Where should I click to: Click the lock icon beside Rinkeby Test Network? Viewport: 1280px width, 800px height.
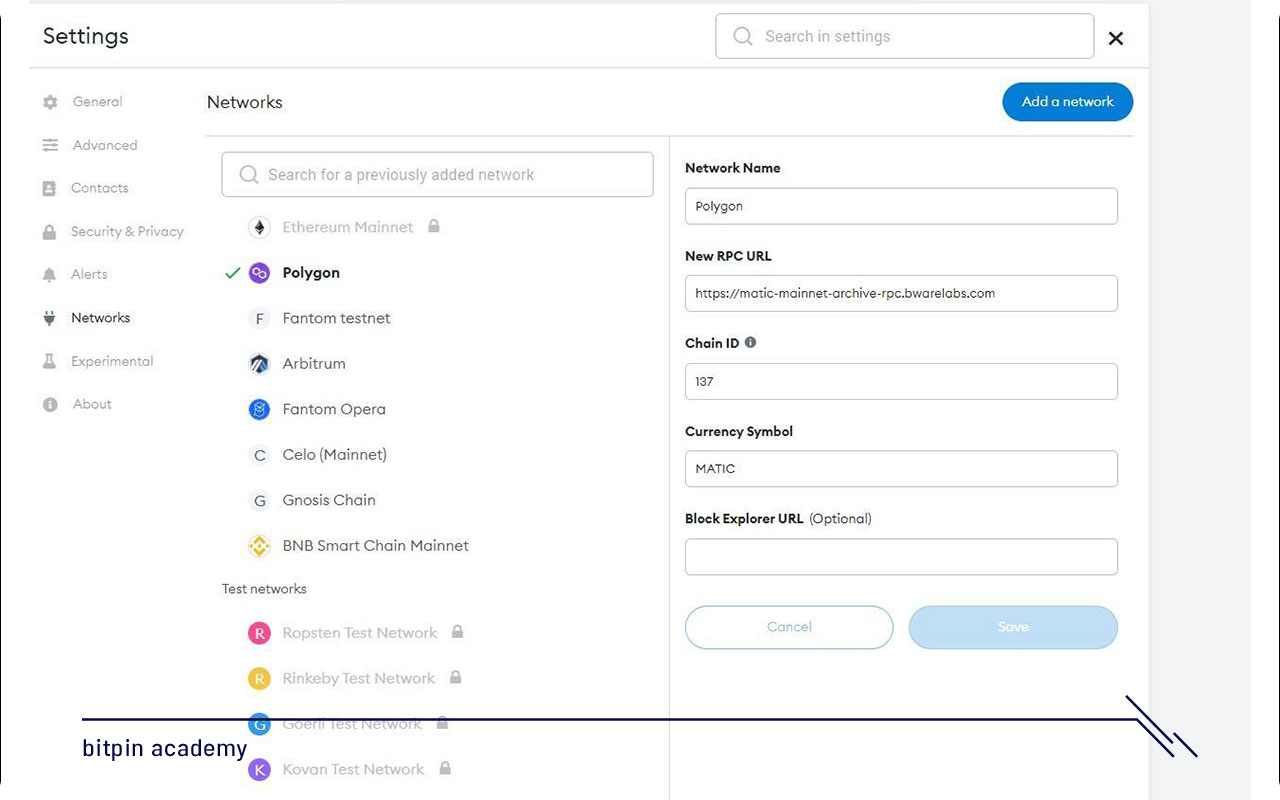pyautogui.click(x=455, y=677)
